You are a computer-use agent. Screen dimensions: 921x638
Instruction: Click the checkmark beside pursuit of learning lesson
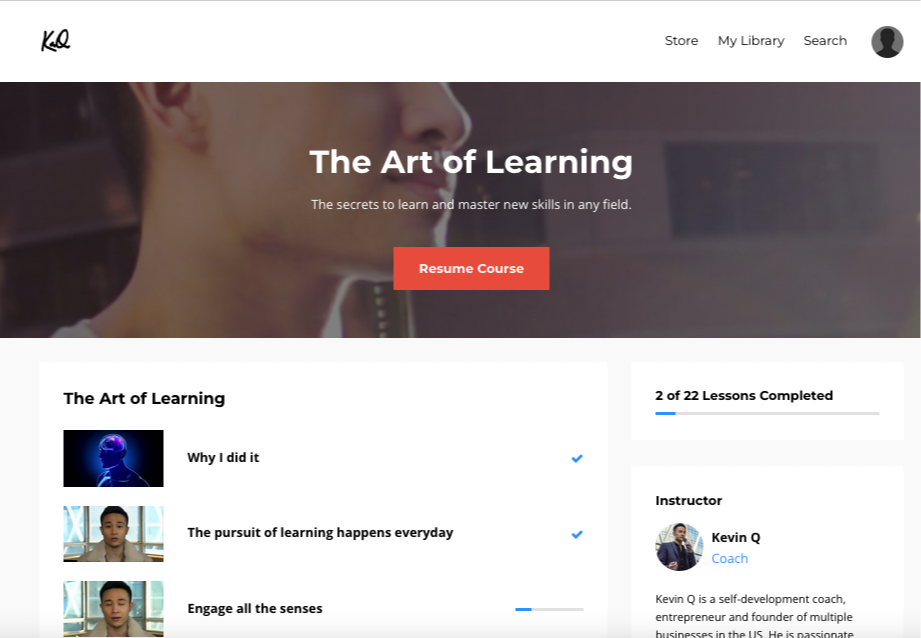click(x=577, y=534)
